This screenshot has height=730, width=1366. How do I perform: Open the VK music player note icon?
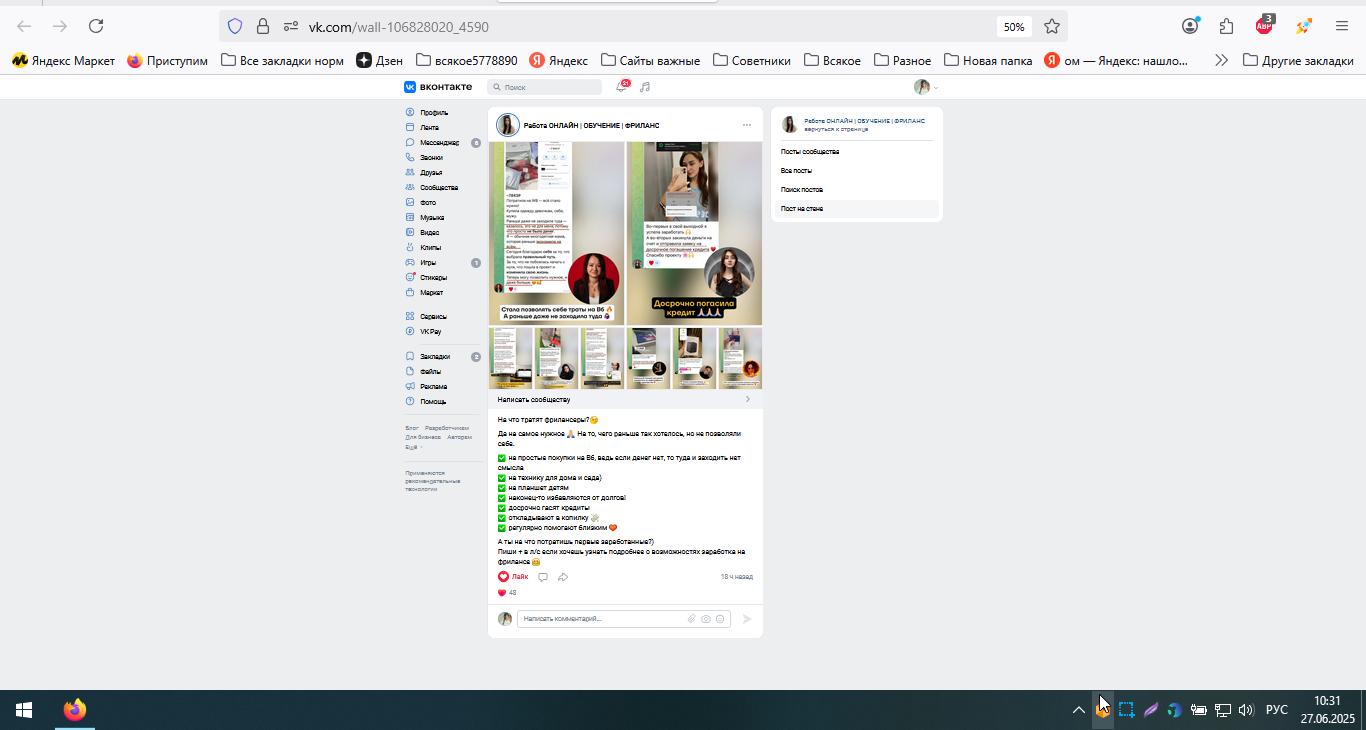[645, 87]
